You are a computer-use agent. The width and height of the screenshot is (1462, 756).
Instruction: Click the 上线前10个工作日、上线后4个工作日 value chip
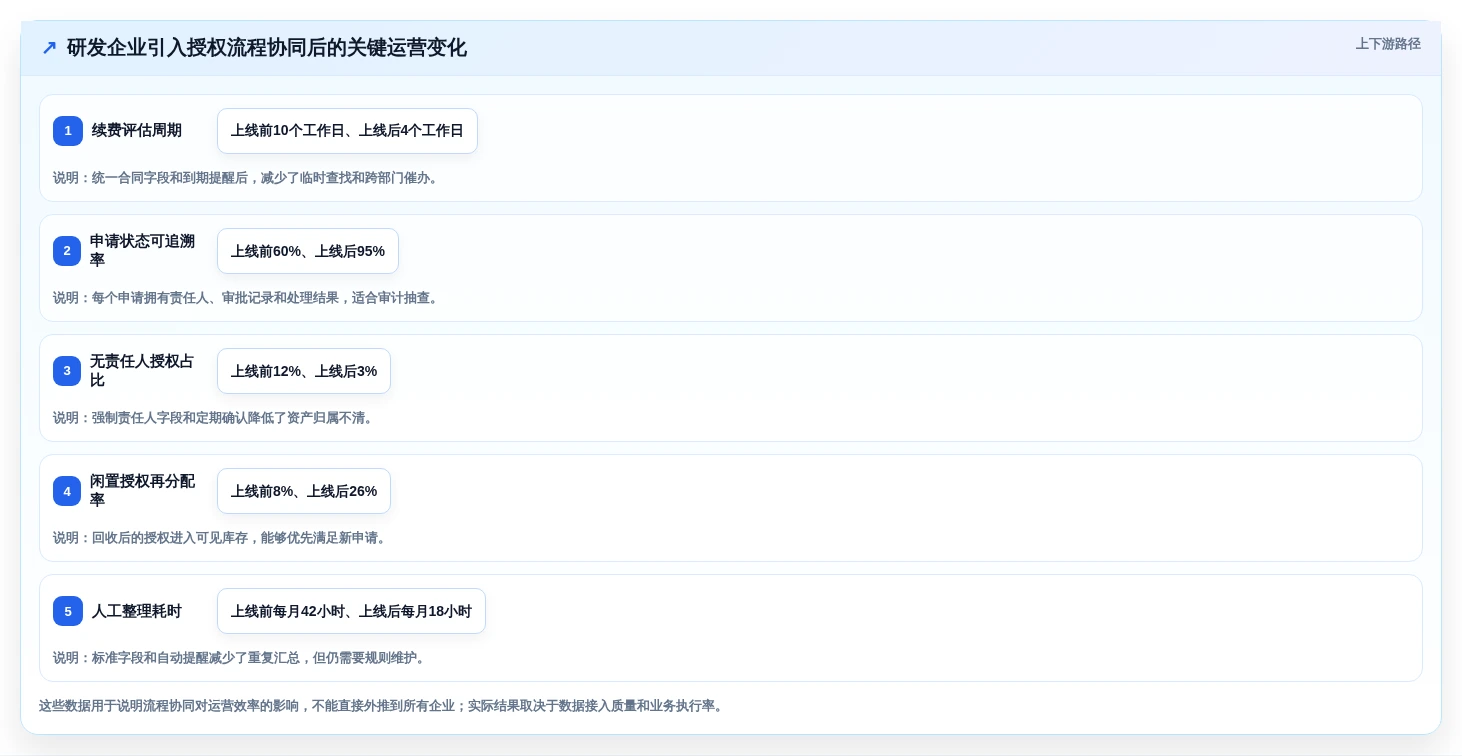(x=347, y=131)
